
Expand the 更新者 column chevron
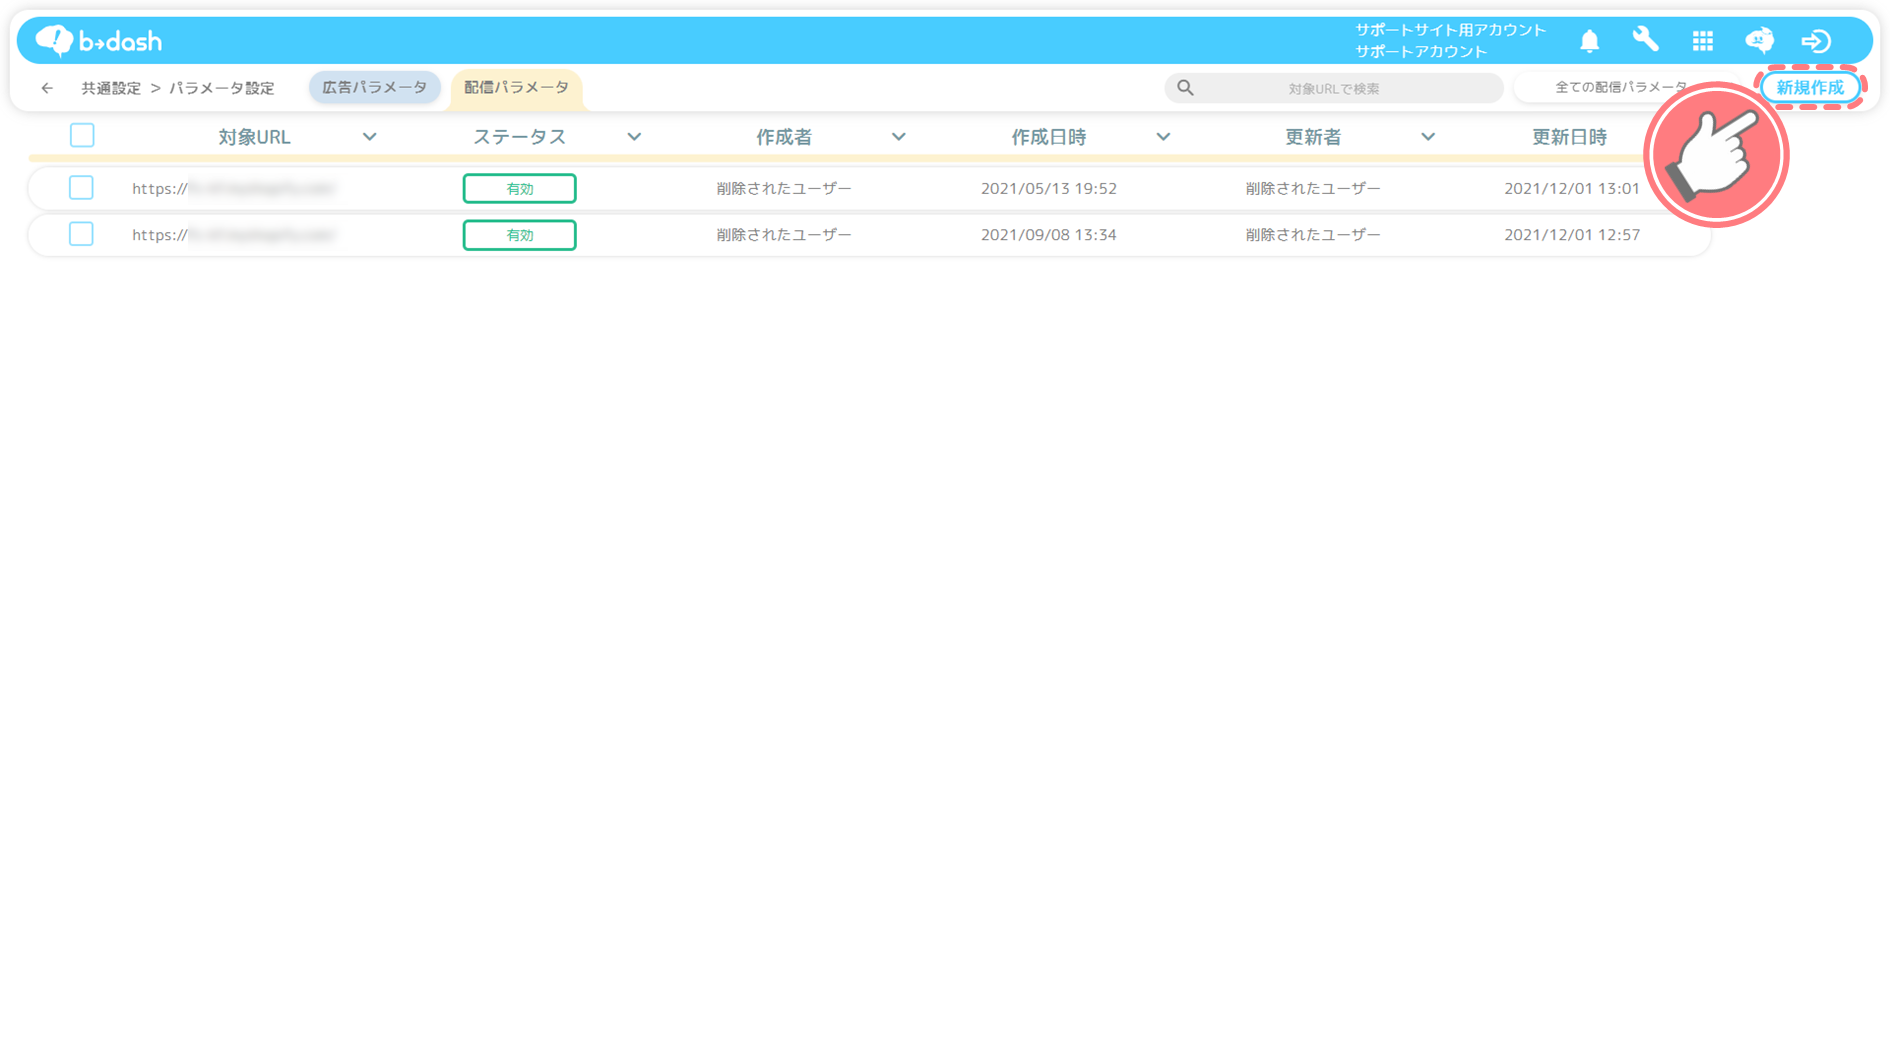[1428, 137]
